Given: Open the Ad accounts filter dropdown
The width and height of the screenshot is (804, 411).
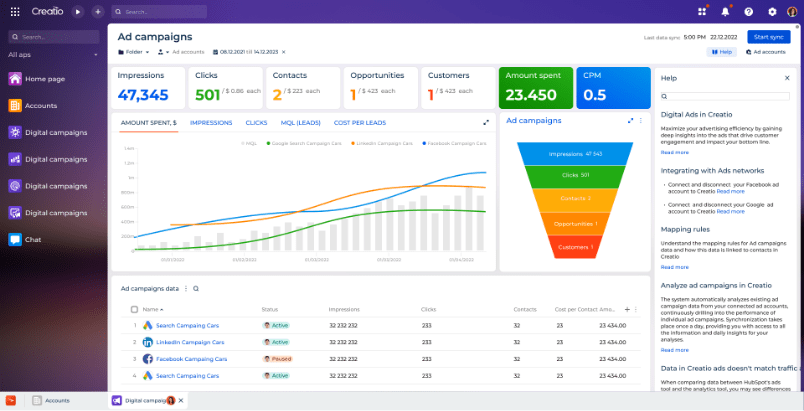Looking at the screenshot, I should 181,52.
